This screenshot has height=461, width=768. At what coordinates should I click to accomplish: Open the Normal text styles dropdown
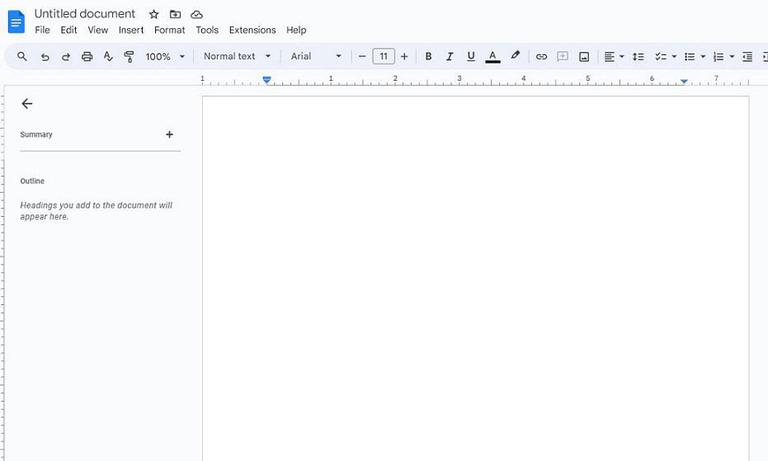coord(237,56)
